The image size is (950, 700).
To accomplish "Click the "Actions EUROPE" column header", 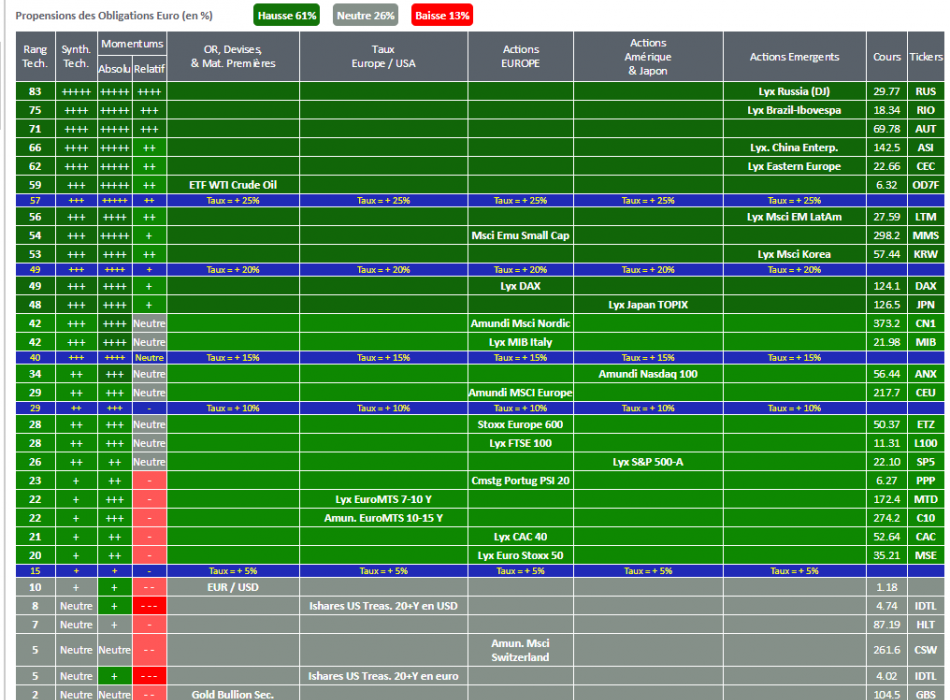I will coord(520,56).
